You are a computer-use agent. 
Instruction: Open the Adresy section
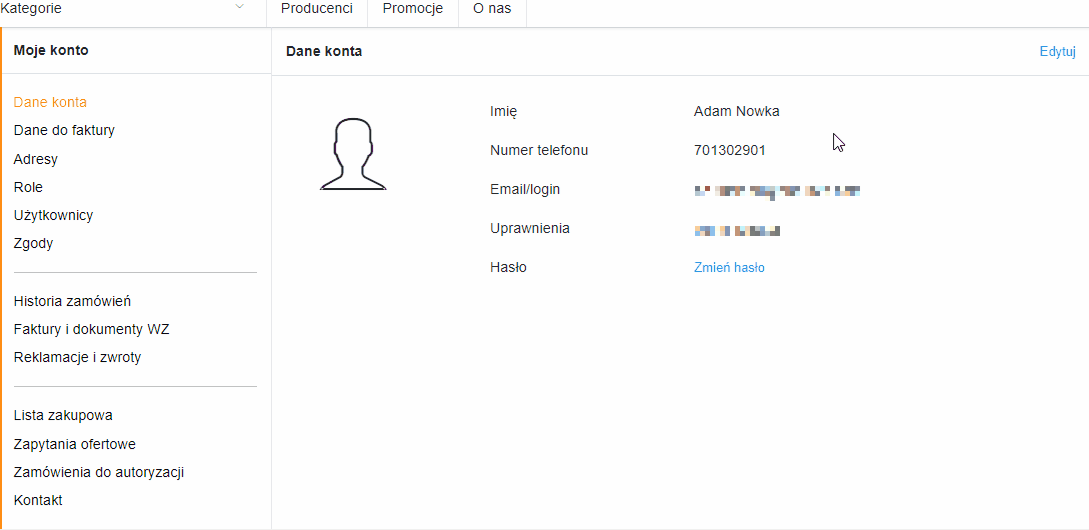point(35,159)
